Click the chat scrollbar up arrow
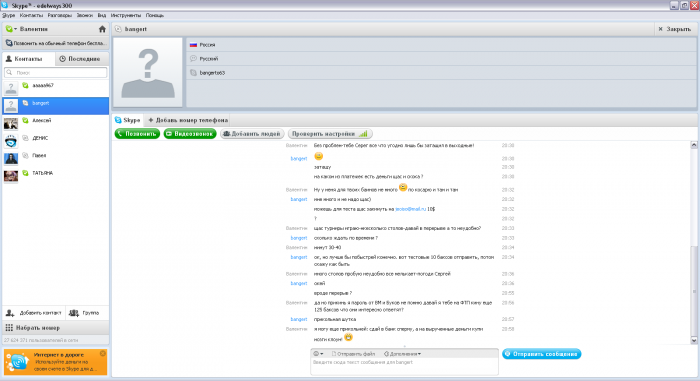The height and width of the screenshot is (381, 700). 694,145
